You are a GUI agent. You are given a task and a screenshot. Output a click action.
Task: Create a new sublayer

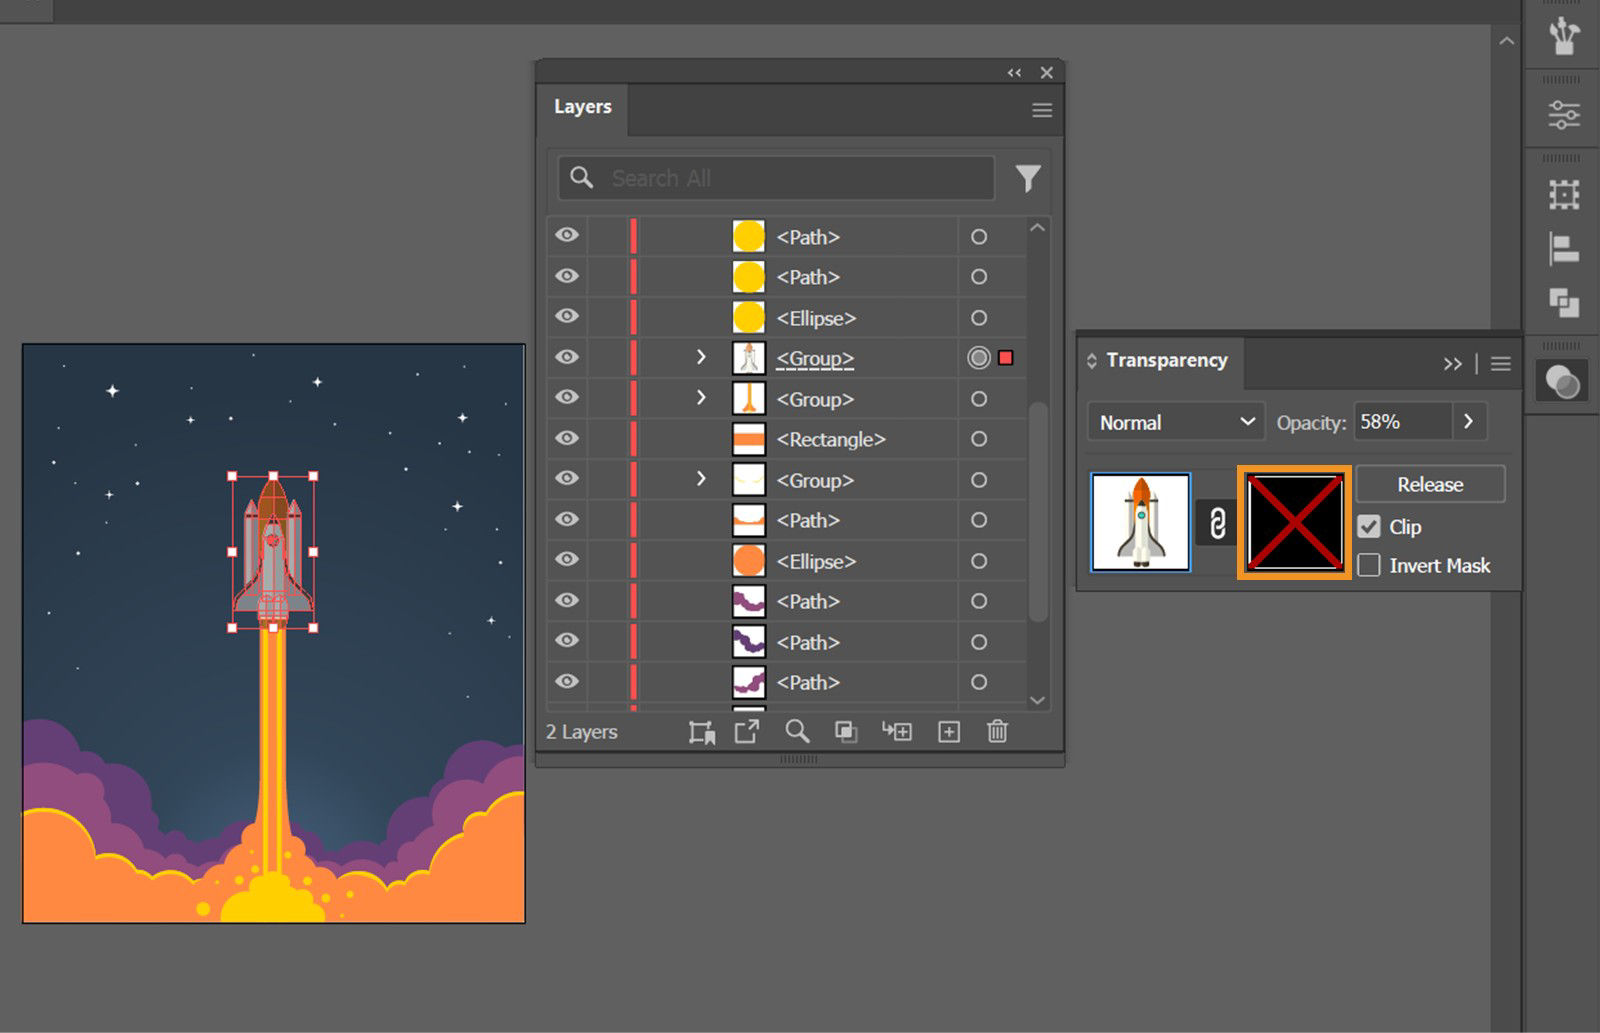[897, 731]
